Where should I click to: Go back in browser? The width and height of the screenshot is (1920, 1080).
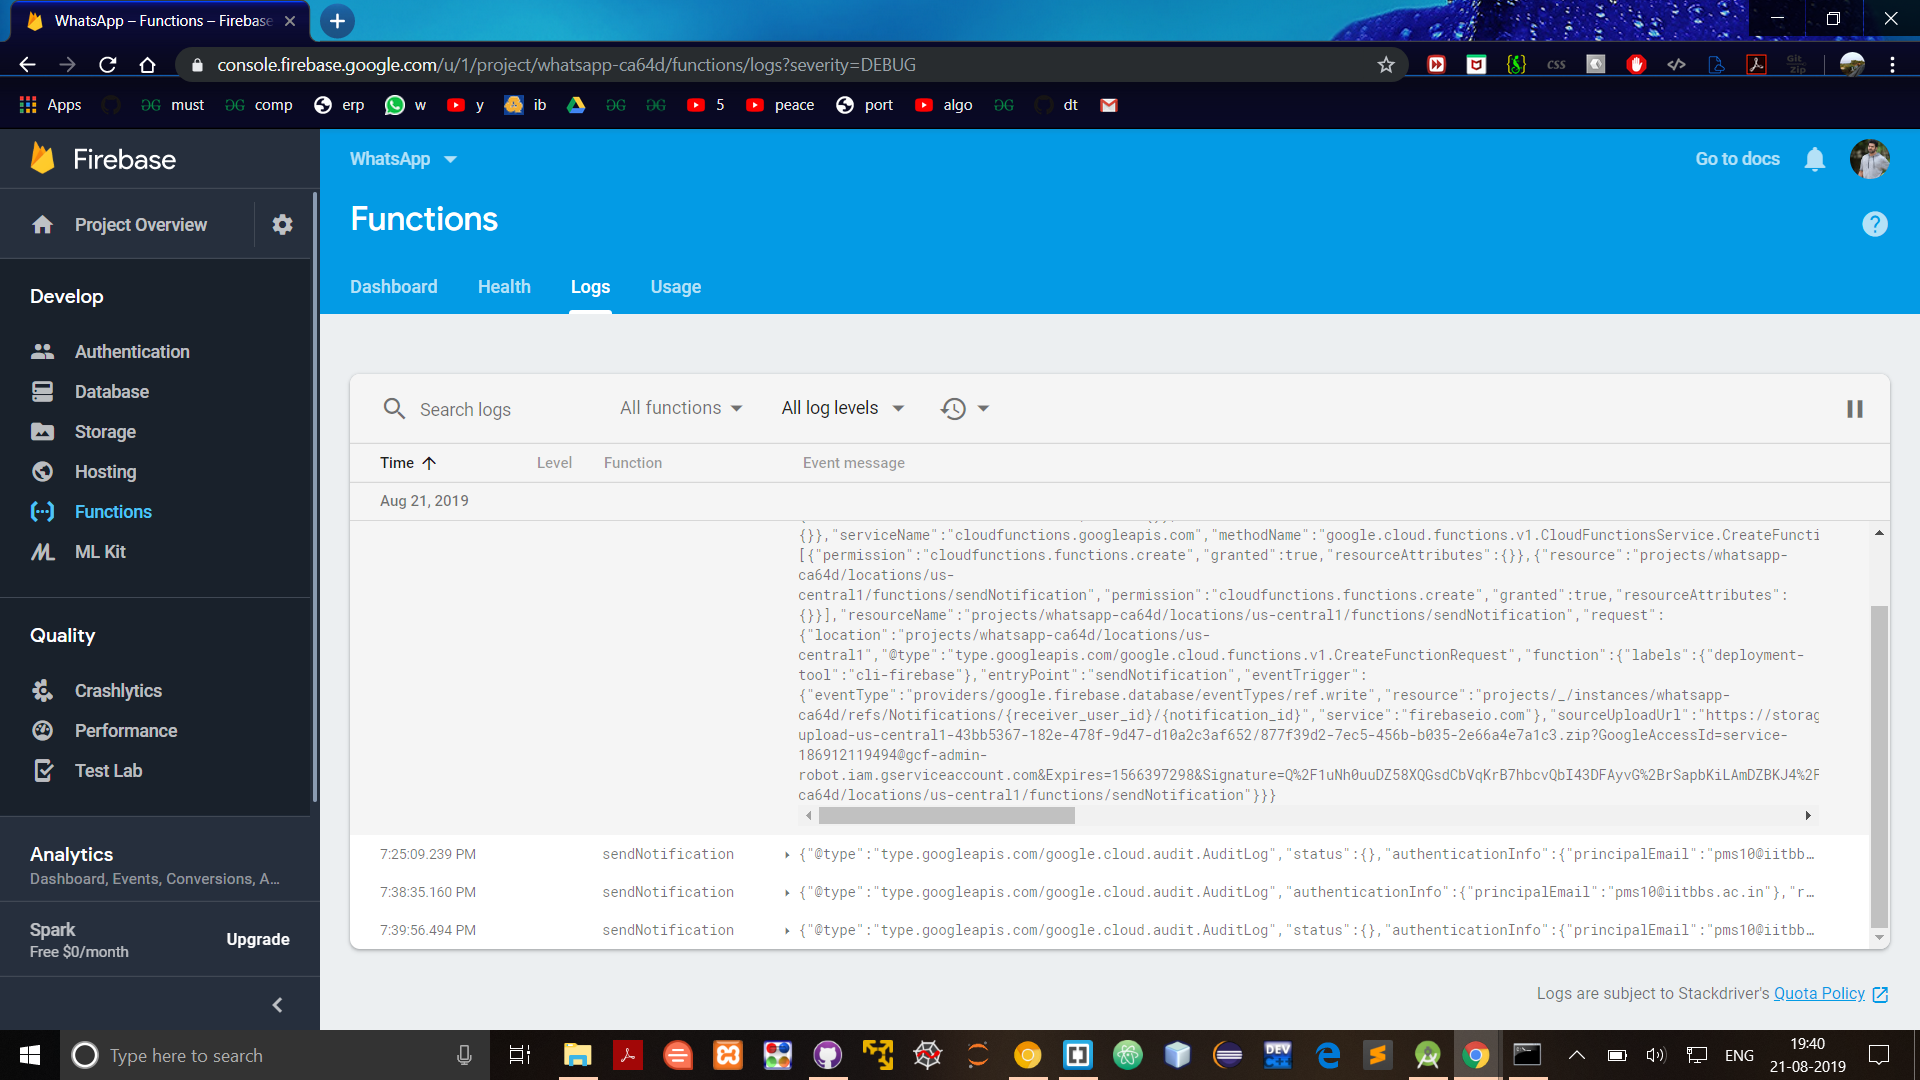click(x=27, y=65)
